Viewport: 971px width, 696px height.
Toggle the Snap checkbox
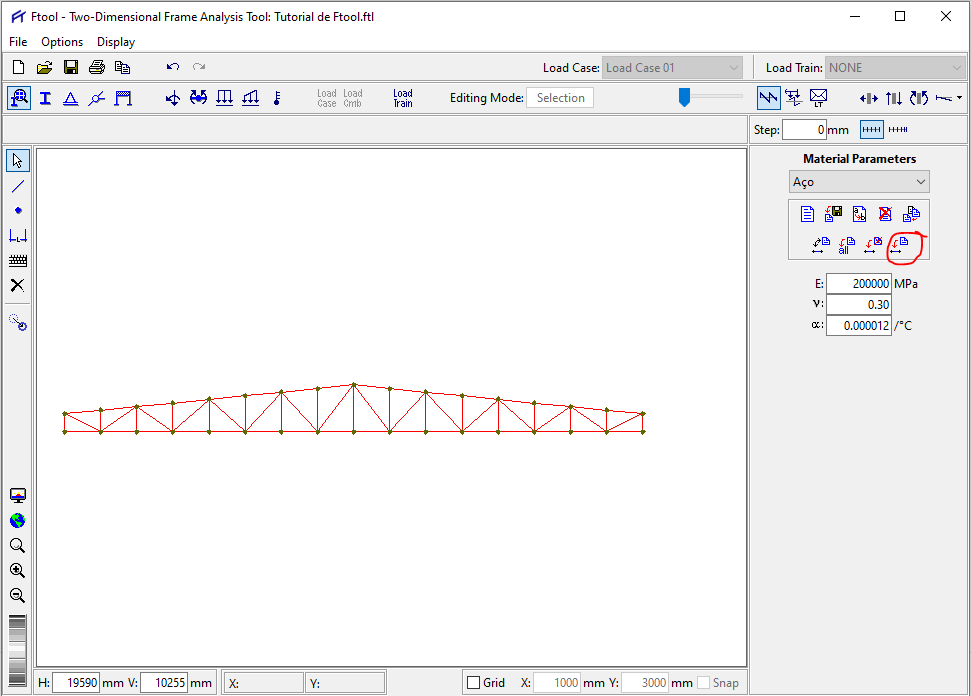tap(704, 683)
